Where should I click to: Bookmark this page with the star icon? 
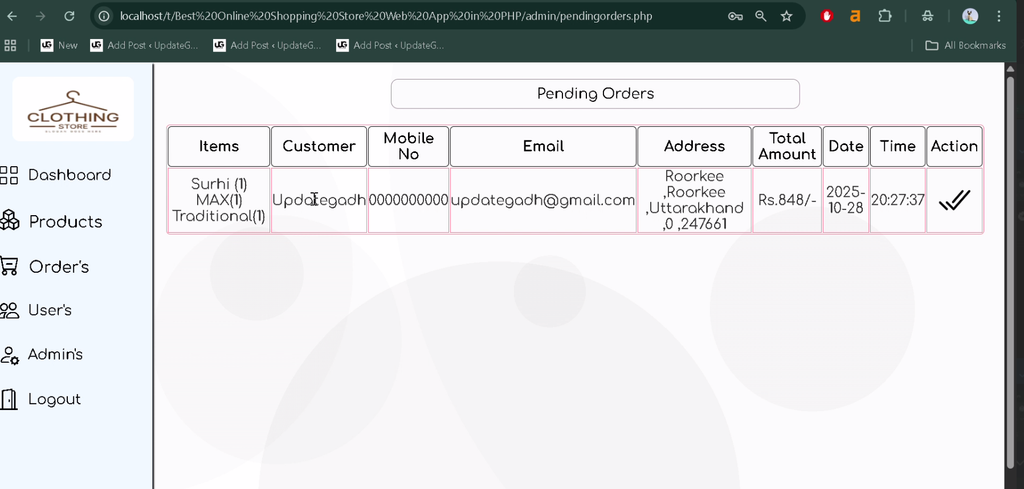(786, 16)
